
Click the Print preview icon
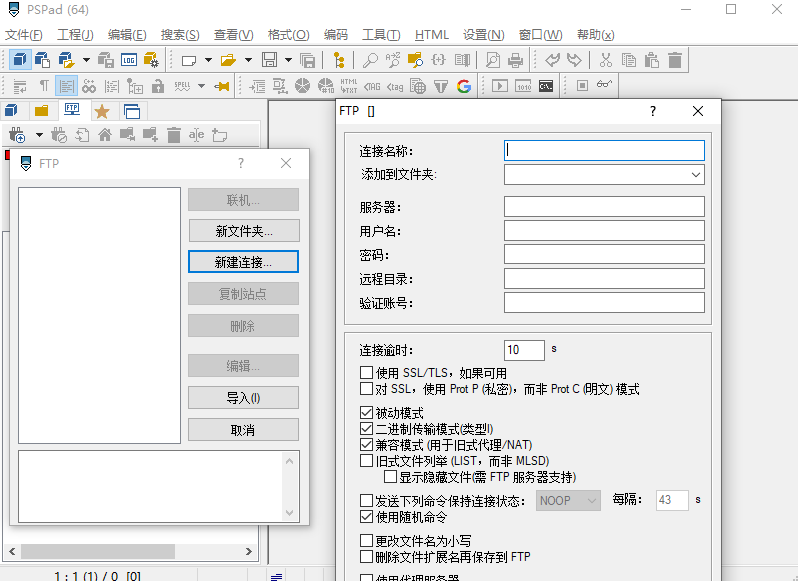pos(492,60)
